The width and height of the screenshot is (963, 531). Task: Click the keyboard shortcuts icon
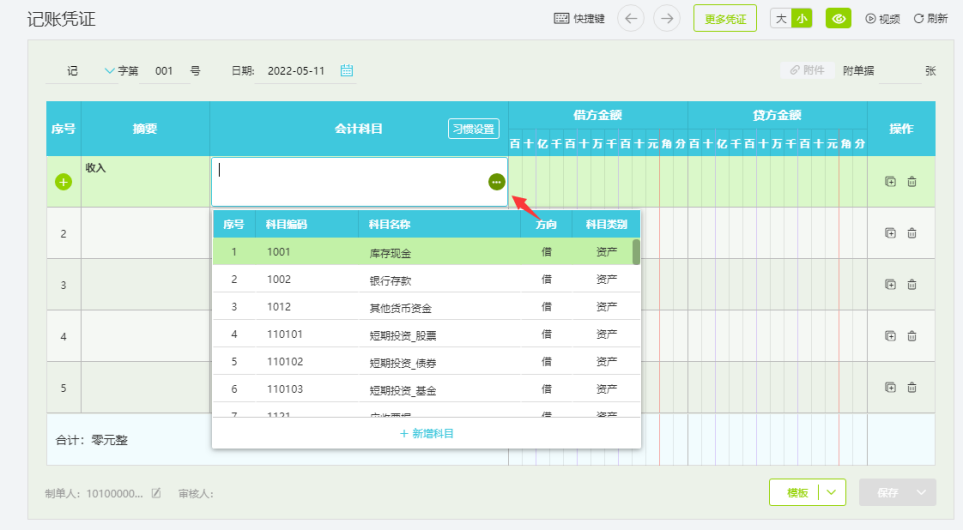(561, 18)
